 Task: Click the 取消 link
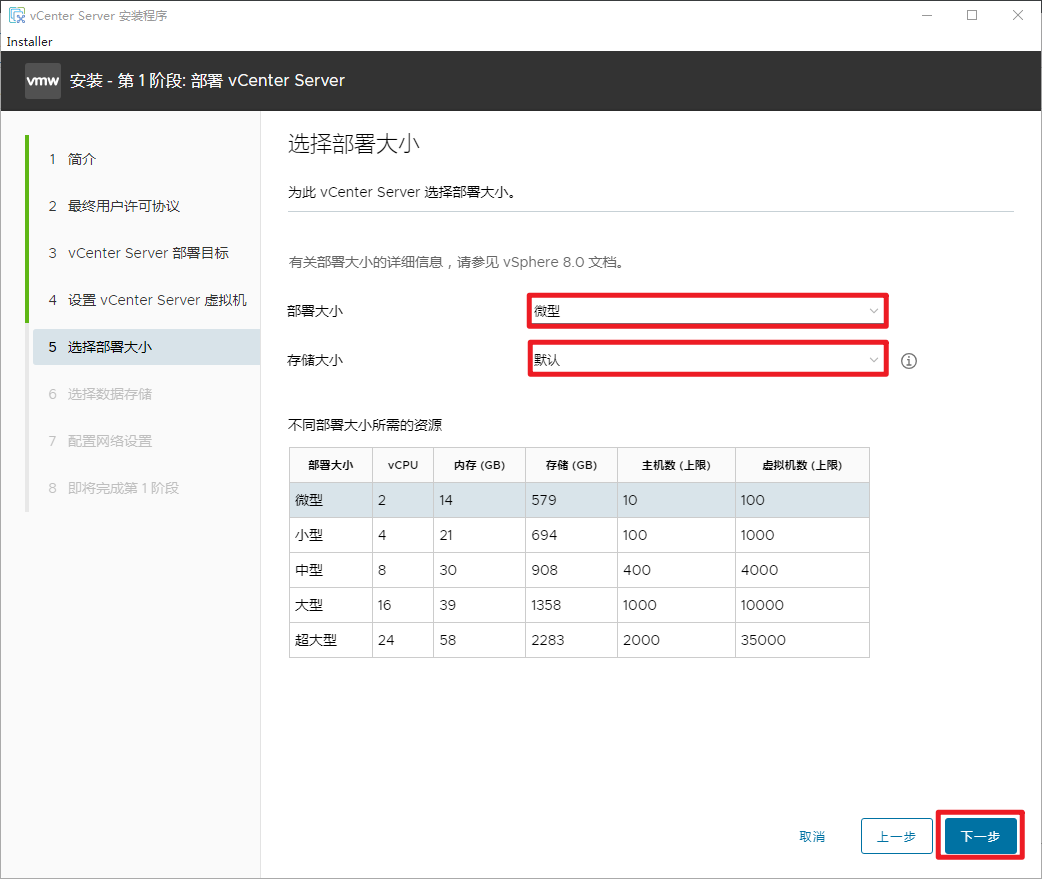click(x=812, y=836)
